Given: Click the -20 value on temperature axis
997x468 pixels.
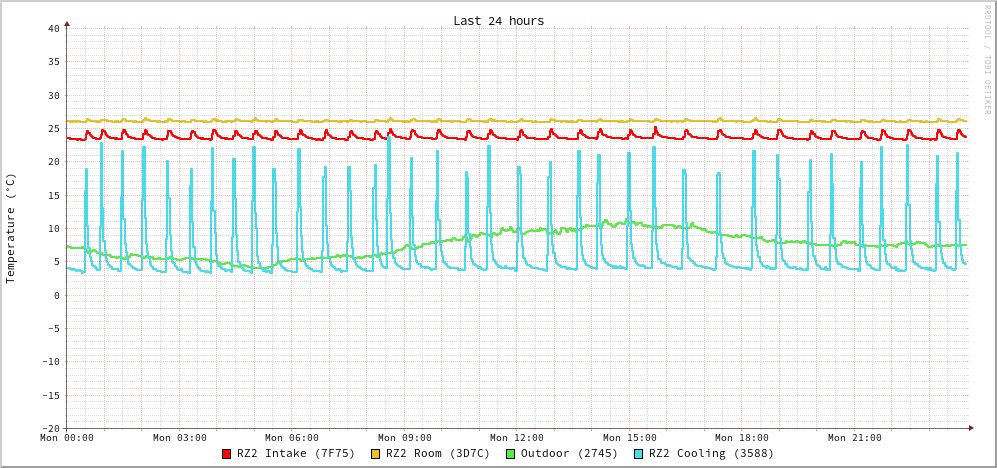Looking at the screenshot, I should click(x=50, y=429).
